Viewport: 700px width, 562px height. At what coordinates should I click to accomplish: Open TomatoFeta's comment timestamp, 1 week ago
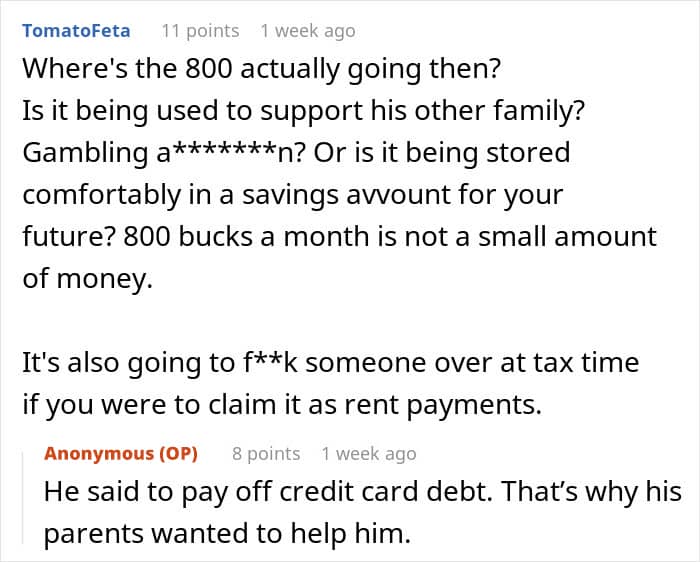308,31
